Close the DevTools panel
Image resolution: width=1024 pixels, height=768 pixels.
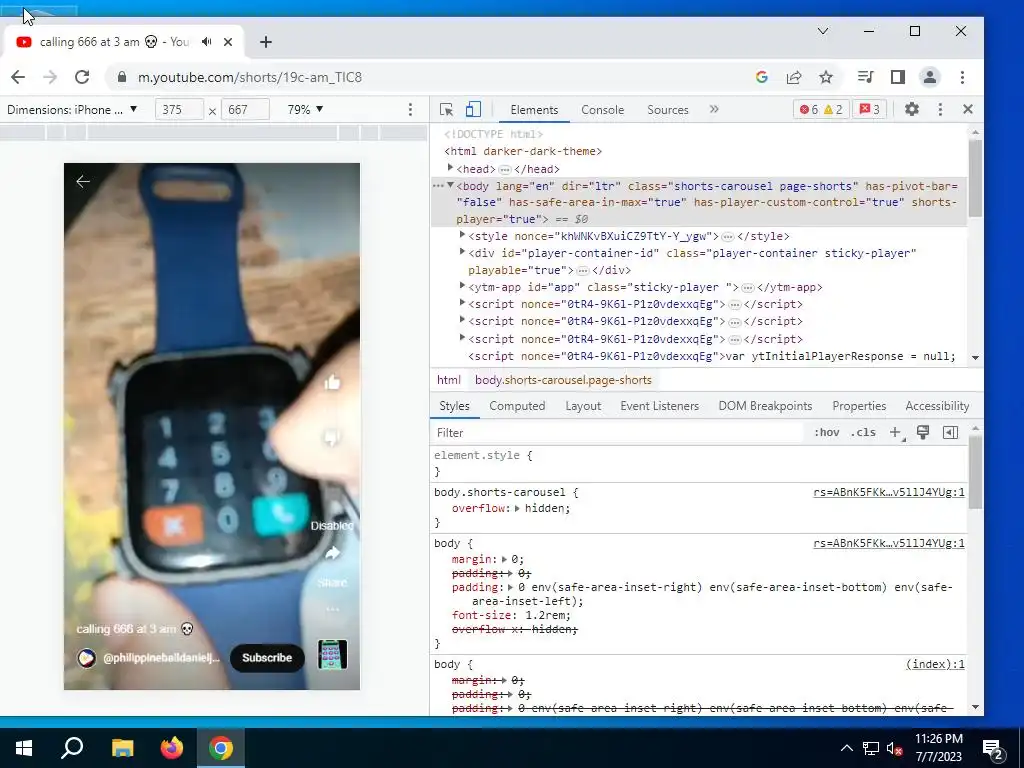(x=968, y=109)
